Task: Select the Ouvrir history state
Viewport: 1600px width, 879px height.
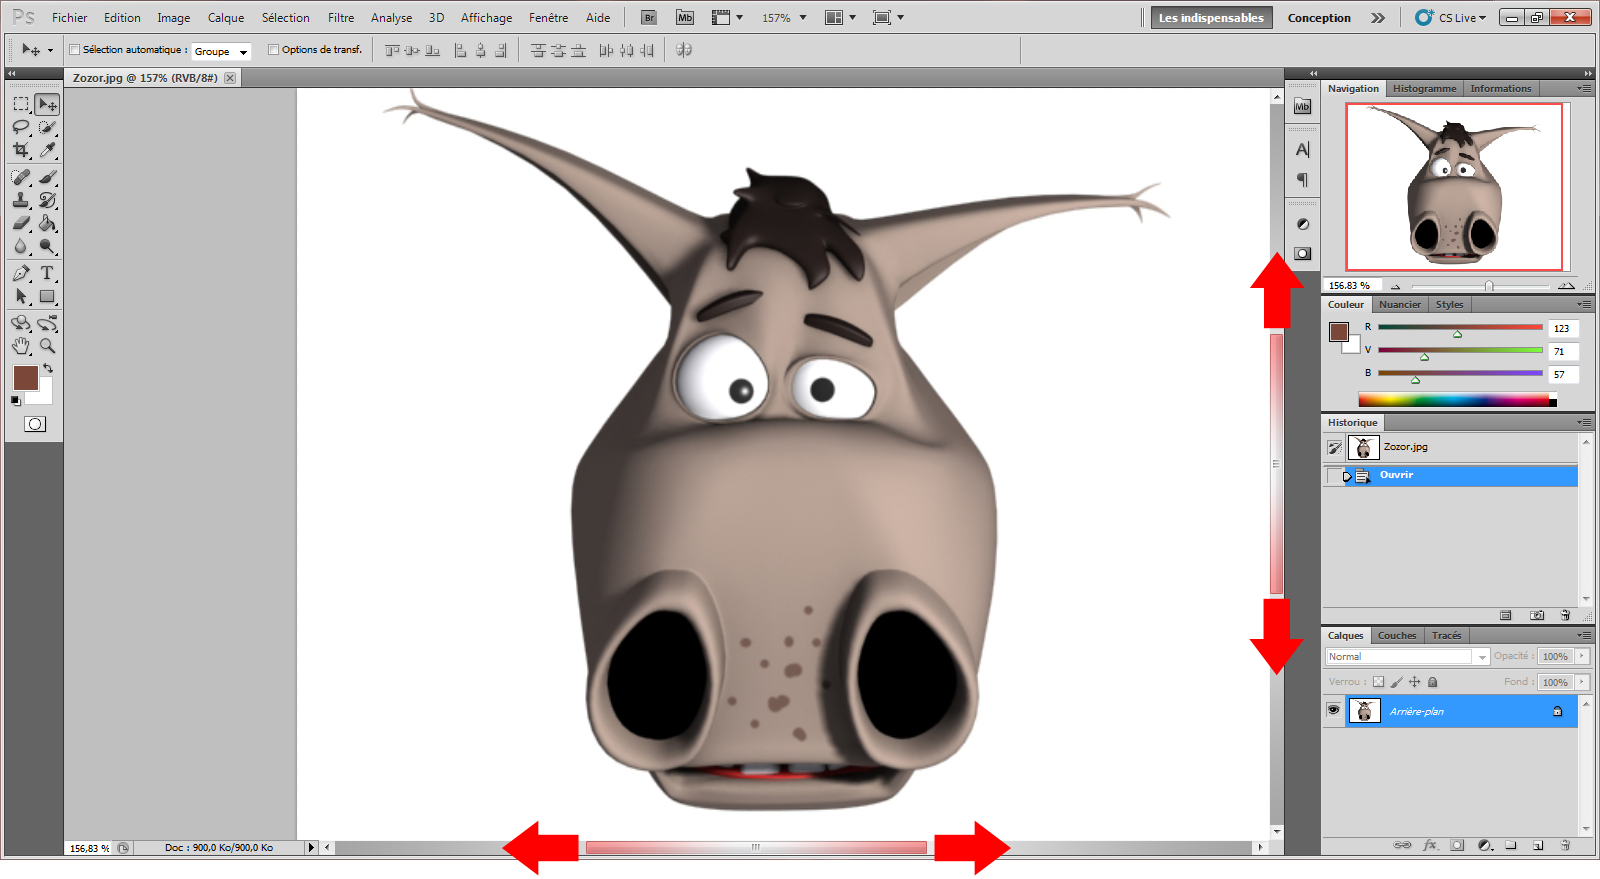Action: click(1396, 475)
